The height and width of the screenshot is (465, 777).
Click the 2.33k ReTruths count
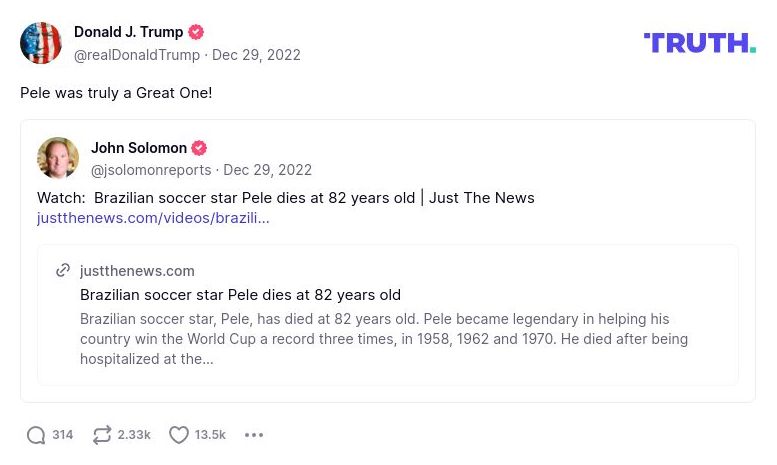coord(134,435)
